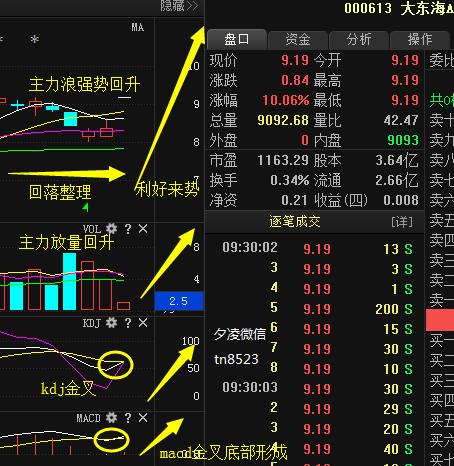Click the blue 2.5 volume axis marker
This screenshot has height=466, width=454.
179,301
